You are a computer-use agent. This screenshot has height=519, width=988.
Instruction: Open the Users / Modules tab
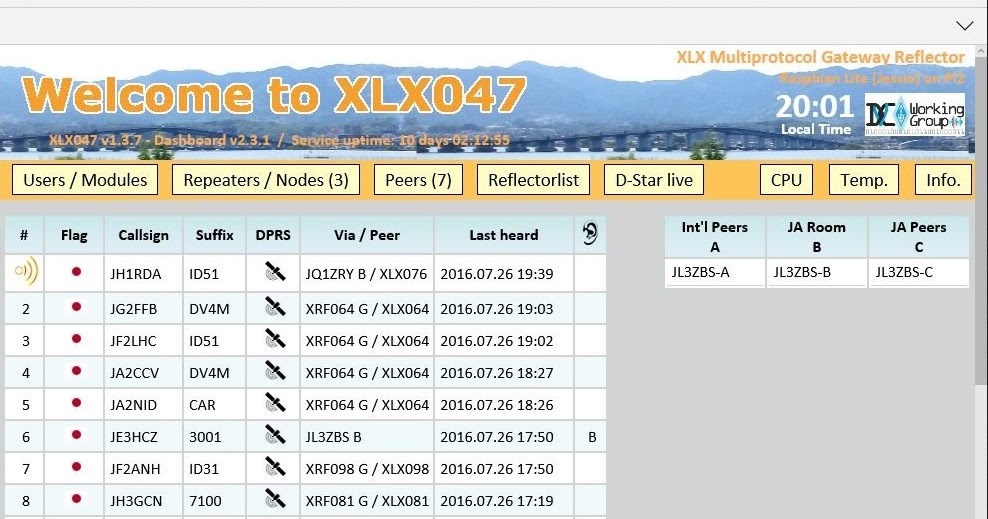point(85,180)
